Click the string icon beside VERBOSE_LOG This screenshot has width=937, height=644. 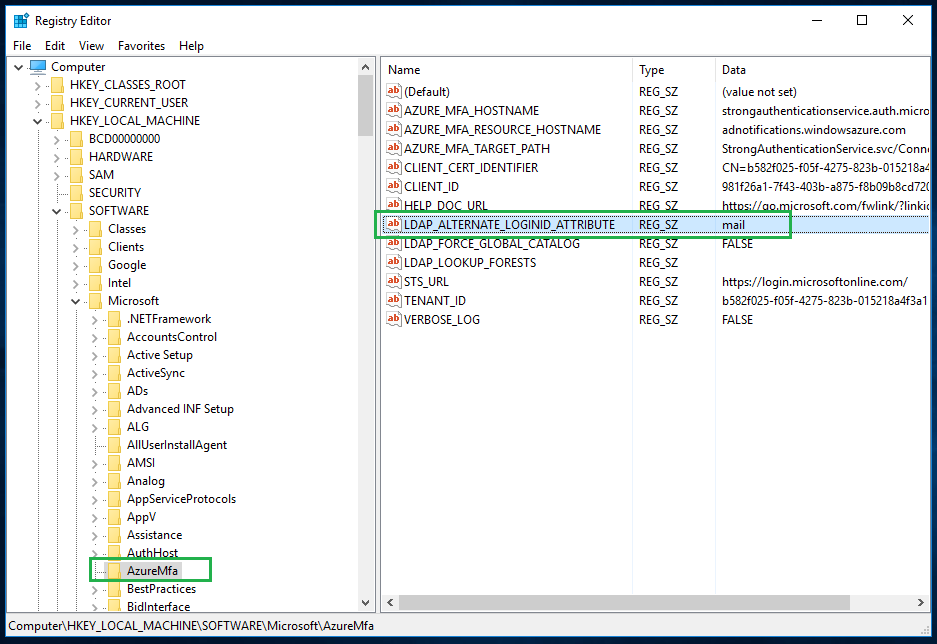pos(394,320)
